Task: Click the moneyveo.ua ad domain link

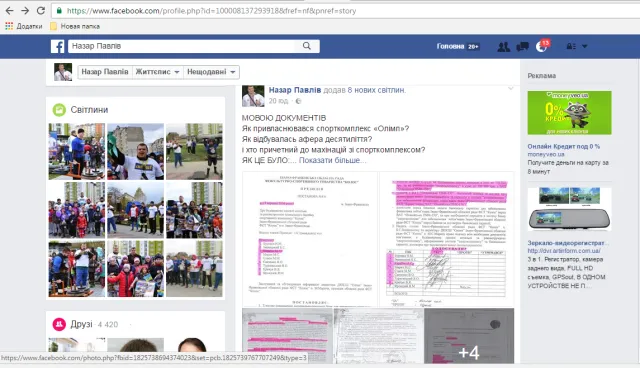Action: (546, 154)
